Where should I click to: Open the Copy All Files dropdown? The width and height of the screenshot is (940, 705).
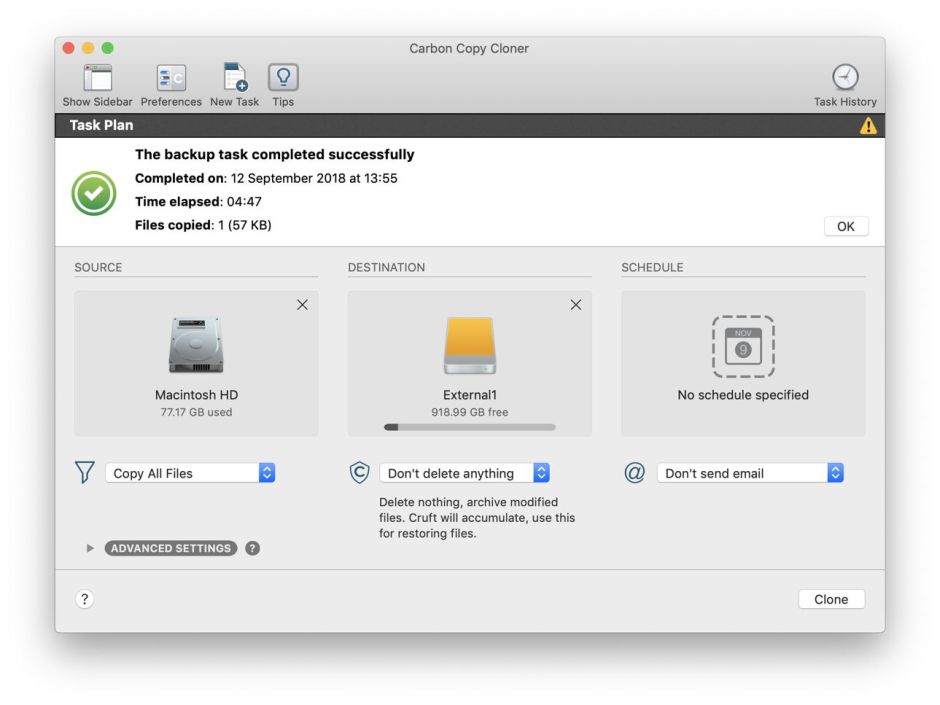[190, 473]
